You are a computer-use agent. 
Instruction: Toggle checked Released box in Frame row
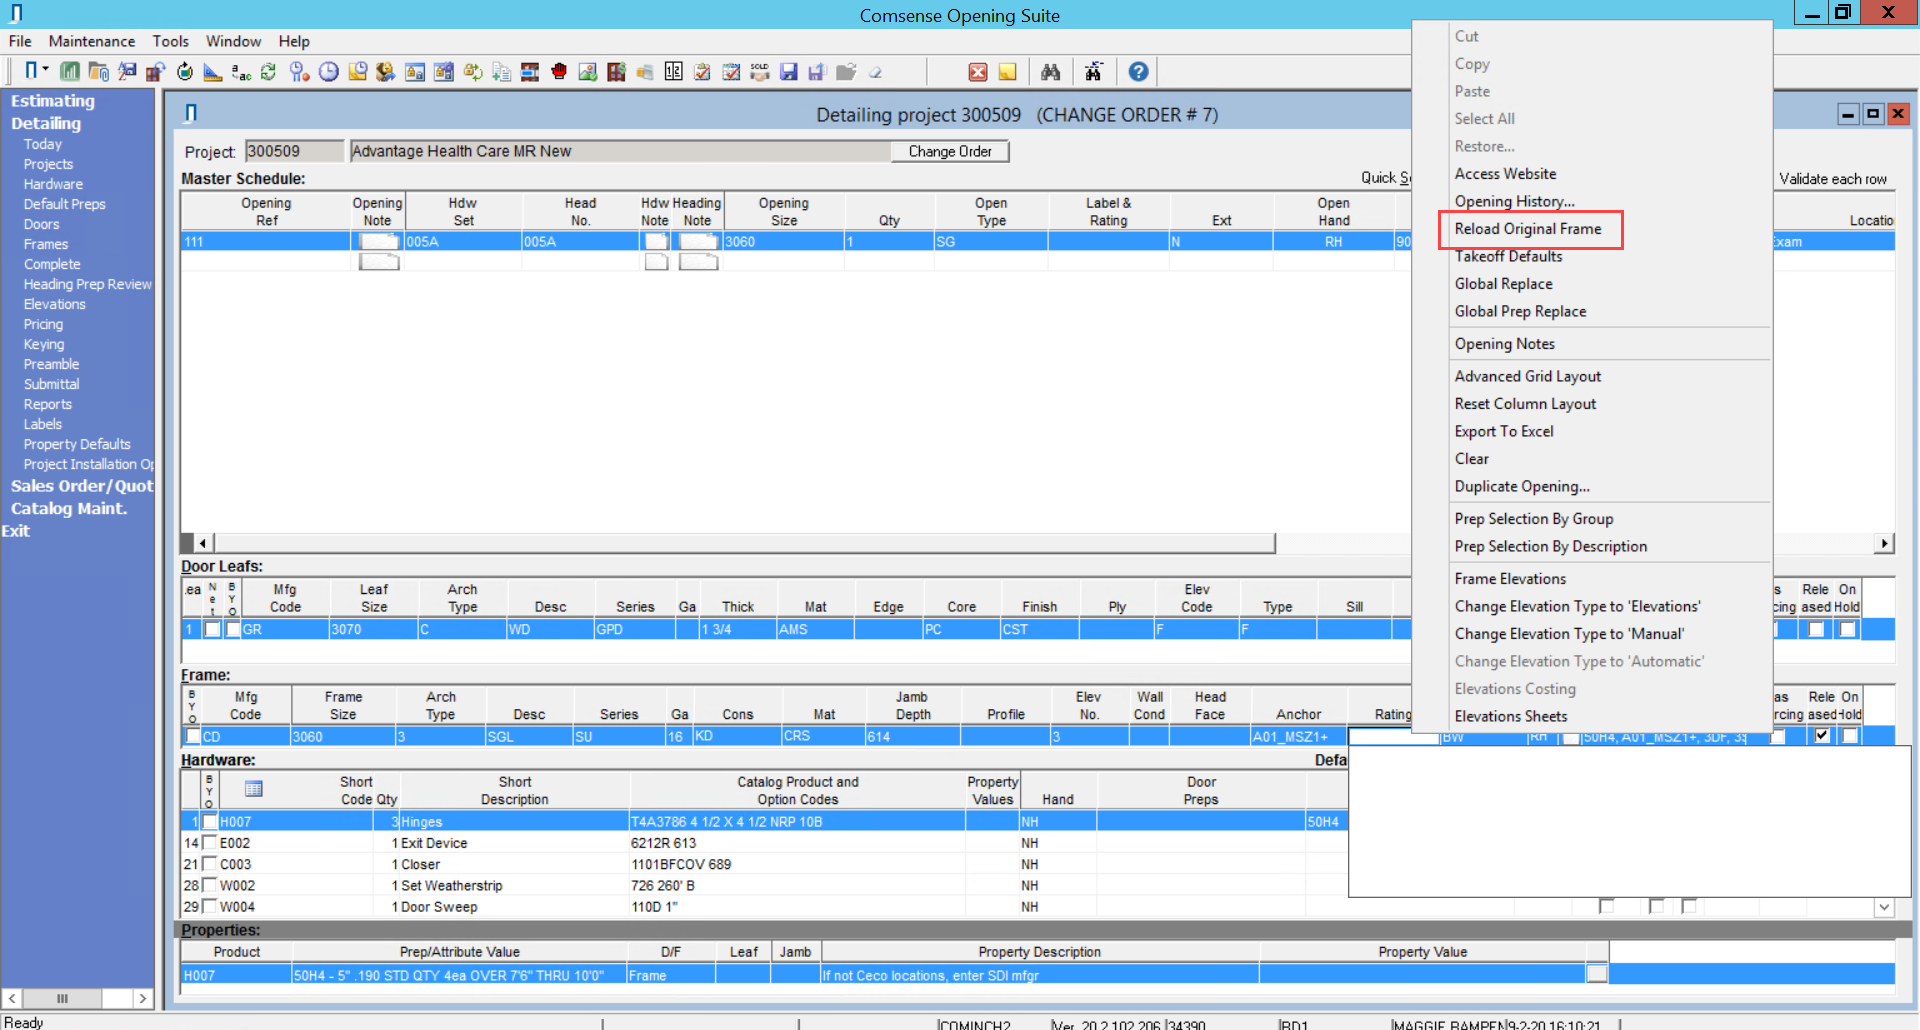coord(1822,735)
